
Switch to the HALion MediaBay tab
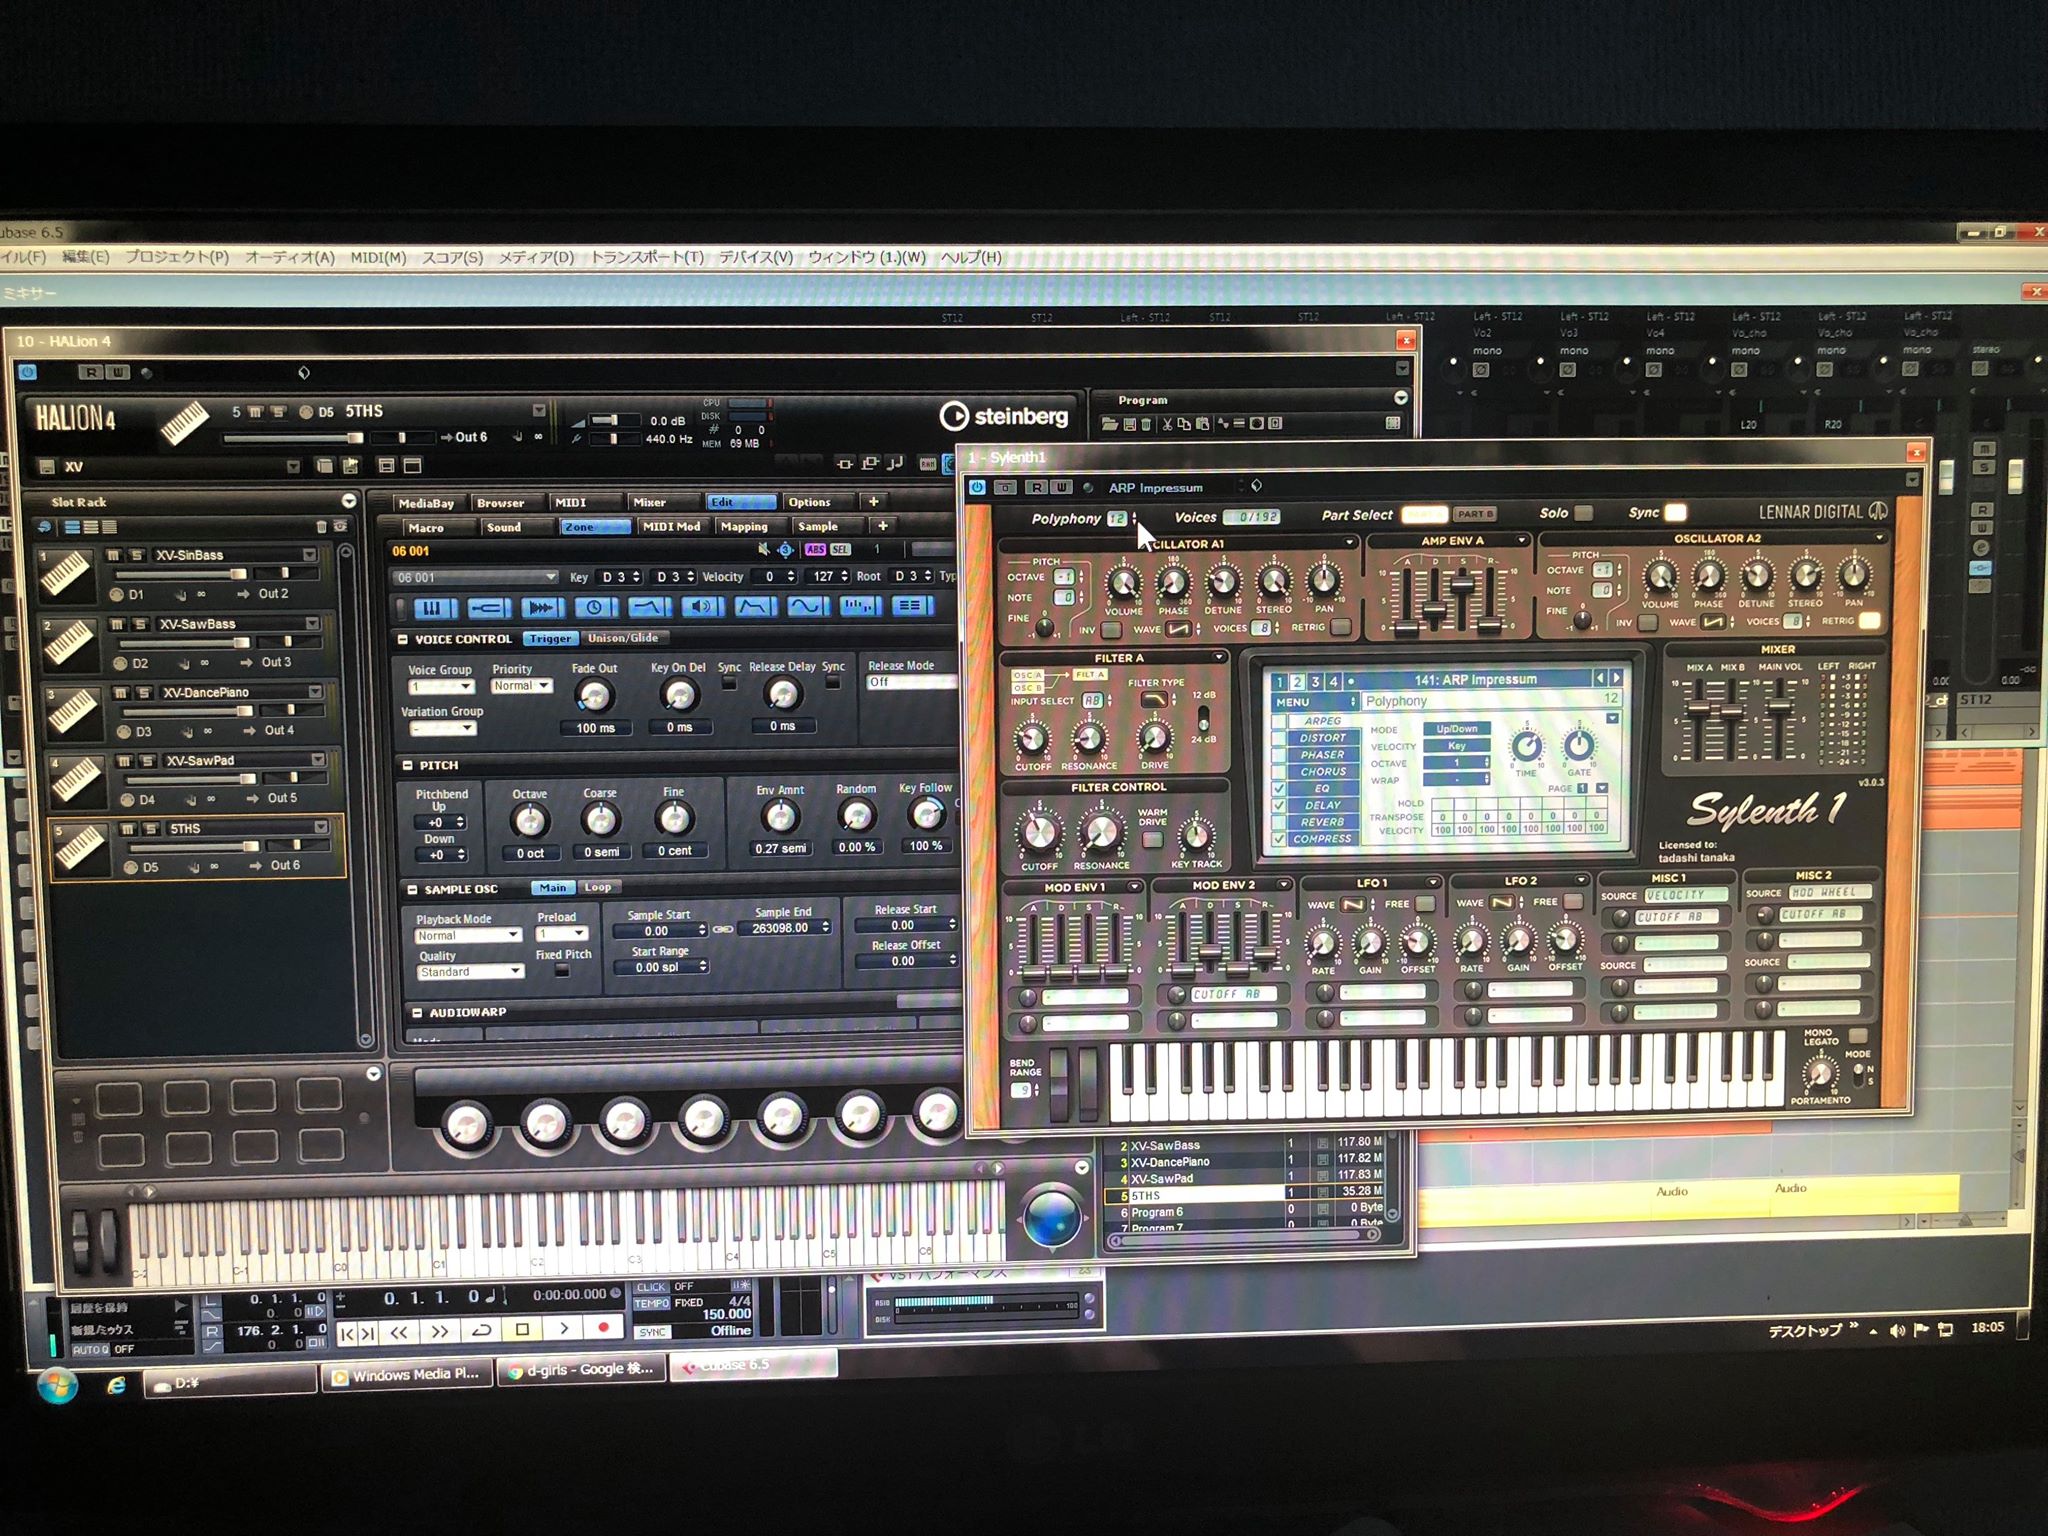click(x=426, y=503)
